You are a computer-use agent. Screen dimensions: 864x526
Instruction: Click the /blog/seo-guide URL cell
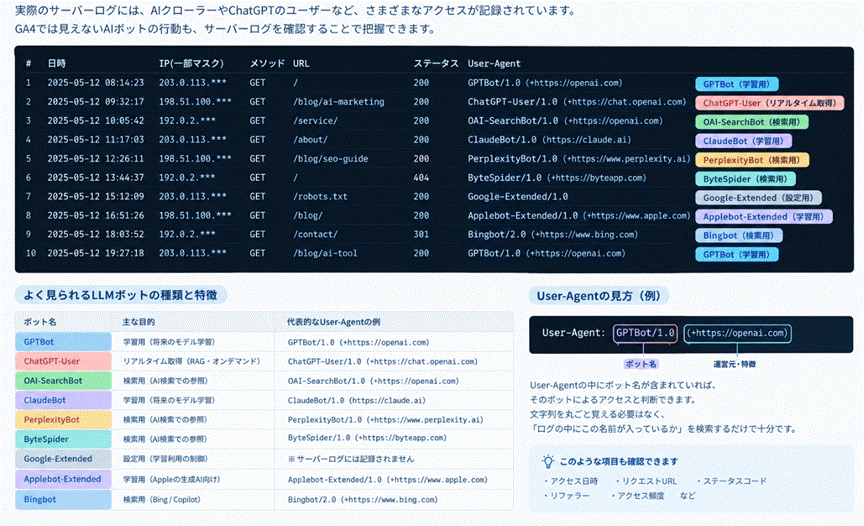click(331, 159)
